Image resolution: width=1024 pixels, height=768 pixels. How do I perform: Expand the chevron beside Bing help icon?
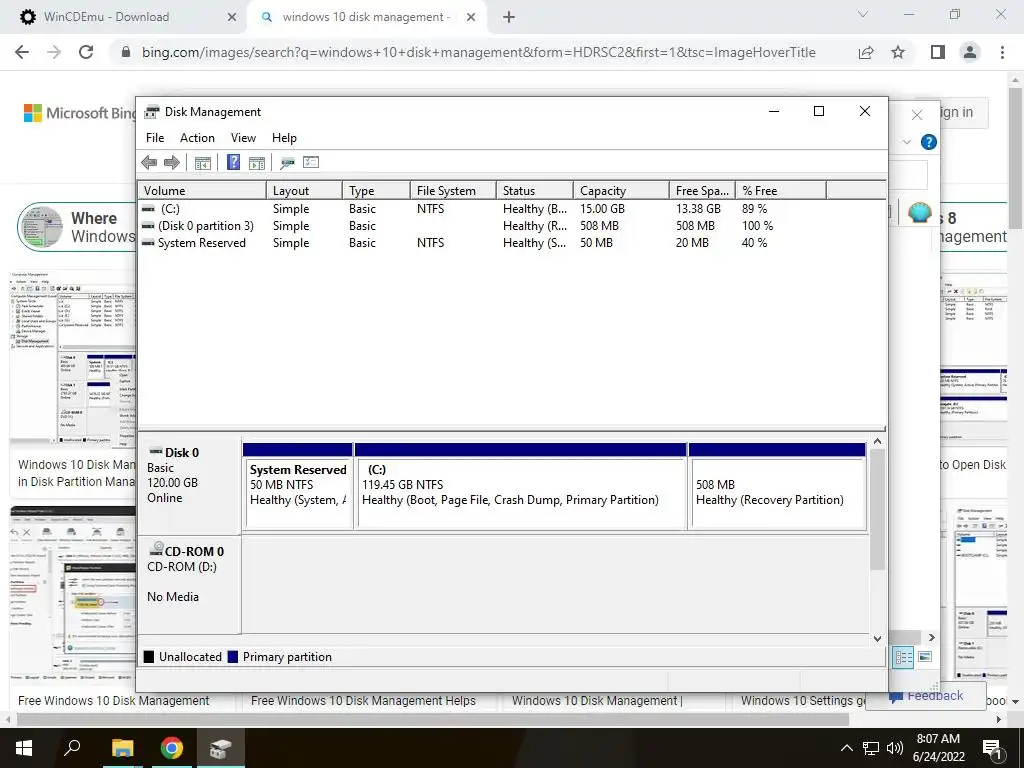click(x=906, y=142)
